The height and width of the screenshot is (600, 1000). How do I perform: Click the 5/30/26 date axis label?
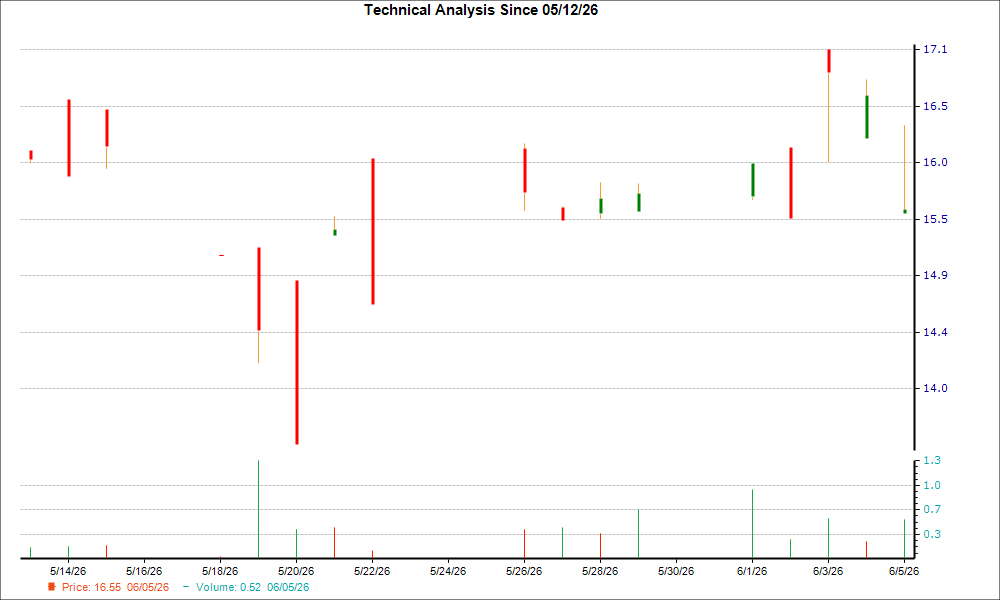(676, 571)
